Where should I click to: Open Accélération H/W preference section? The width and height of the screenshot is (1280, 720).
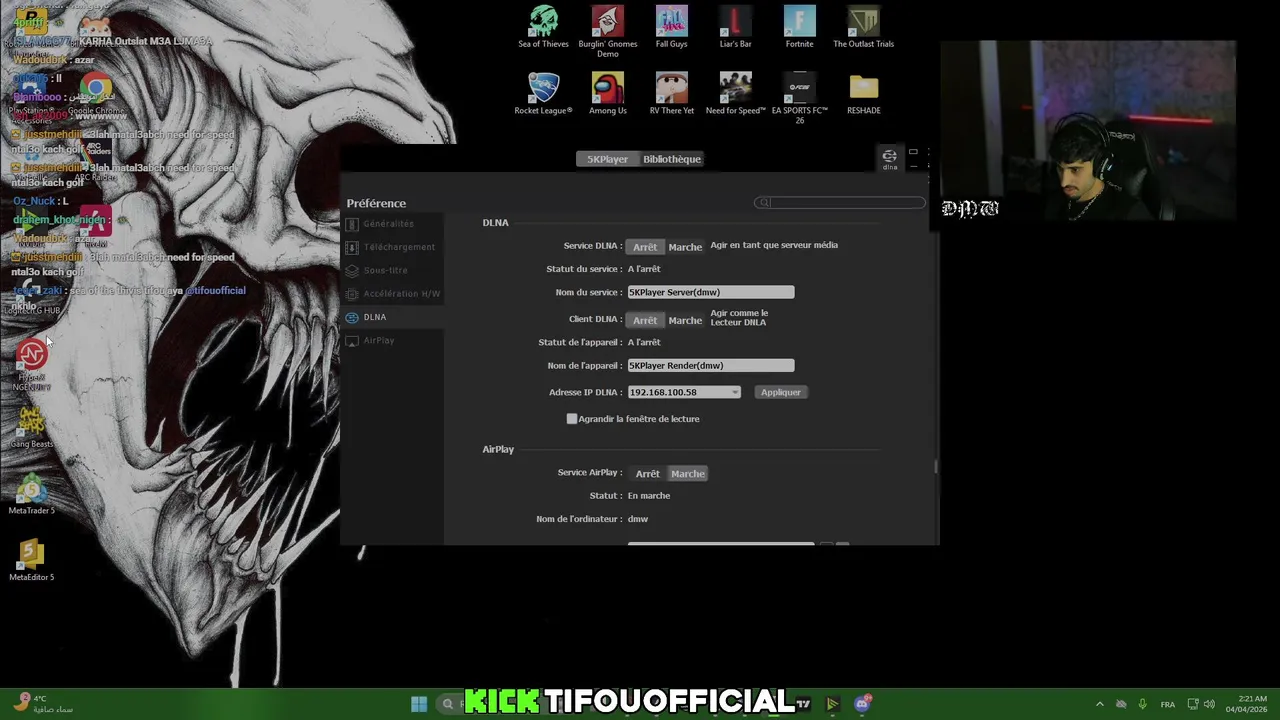point(393,294)
